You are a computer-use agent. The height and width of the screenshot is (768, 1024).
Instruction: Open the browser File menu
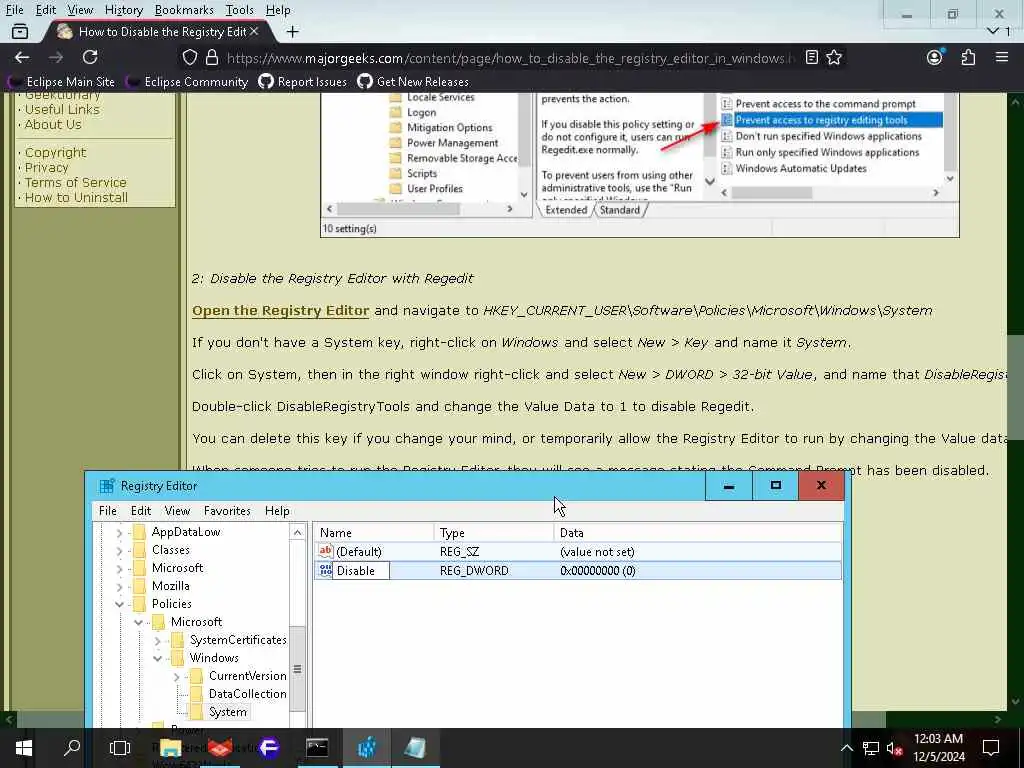[14, 10]
